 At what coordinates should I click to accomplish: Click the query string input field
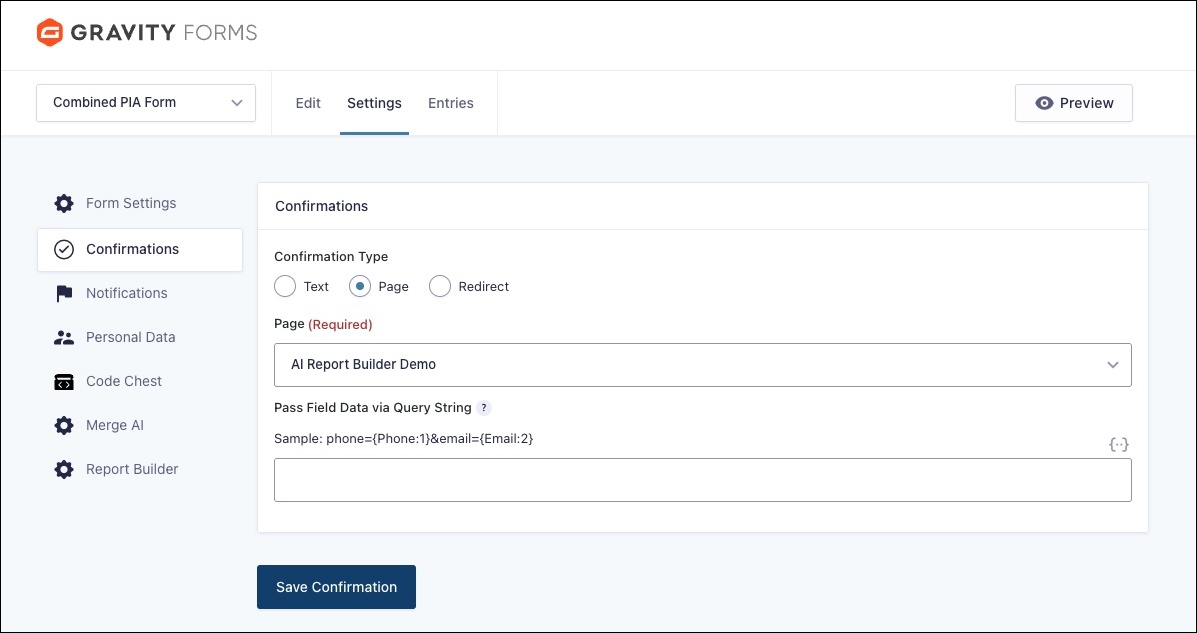click(x=702, y=481)
